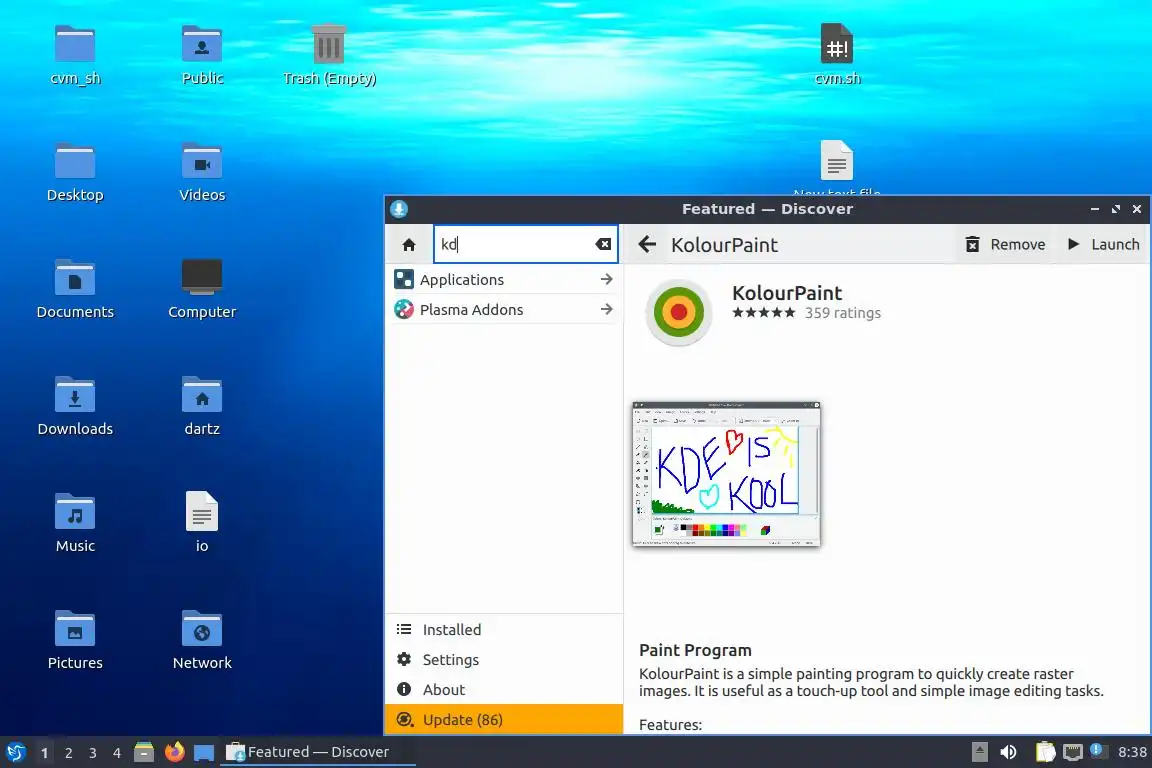Image resolution: width=1152 pixels, height=768 pixels.
Task: Select the Network desktop icon
Action: 202,639
